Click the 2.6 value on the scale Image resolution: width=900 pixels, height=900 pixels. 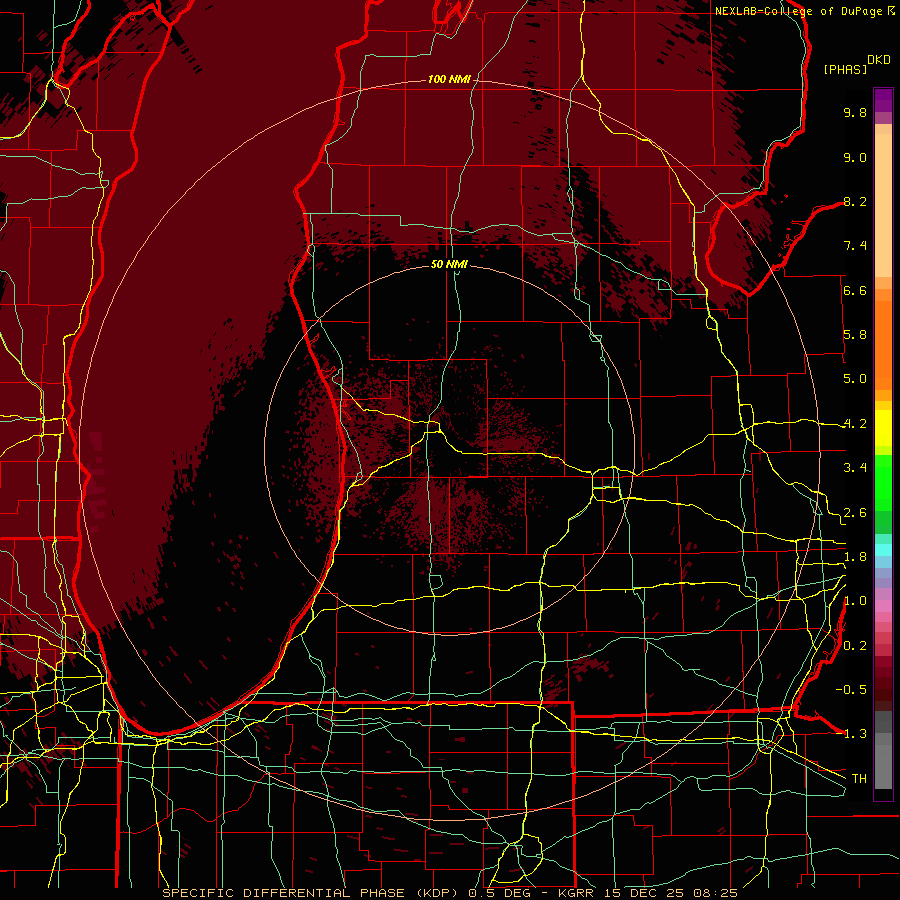tap(855, 513)
